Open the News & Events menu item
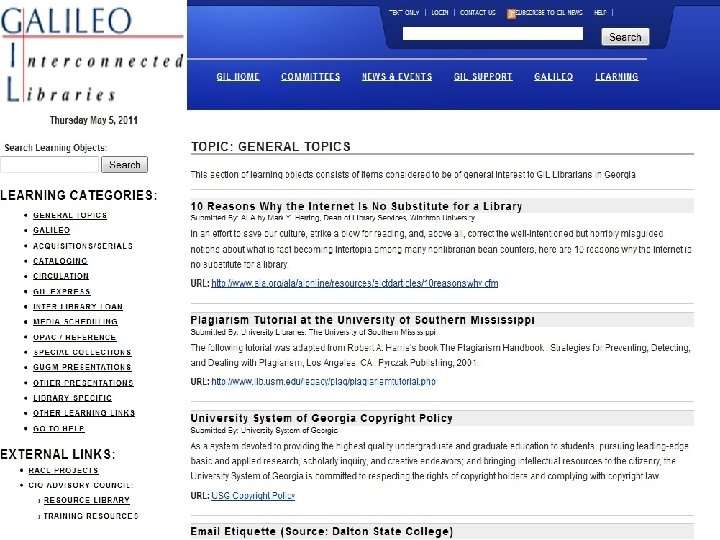720x540 pixels. click(x=397, y=77)
